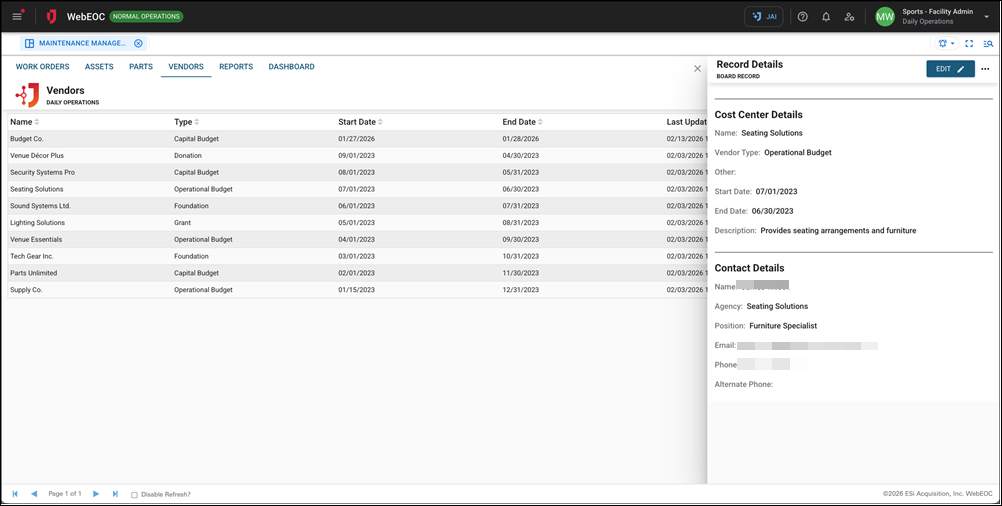Expand the Sports - Facility Admin account dropdown

click(x=986, y=17)
